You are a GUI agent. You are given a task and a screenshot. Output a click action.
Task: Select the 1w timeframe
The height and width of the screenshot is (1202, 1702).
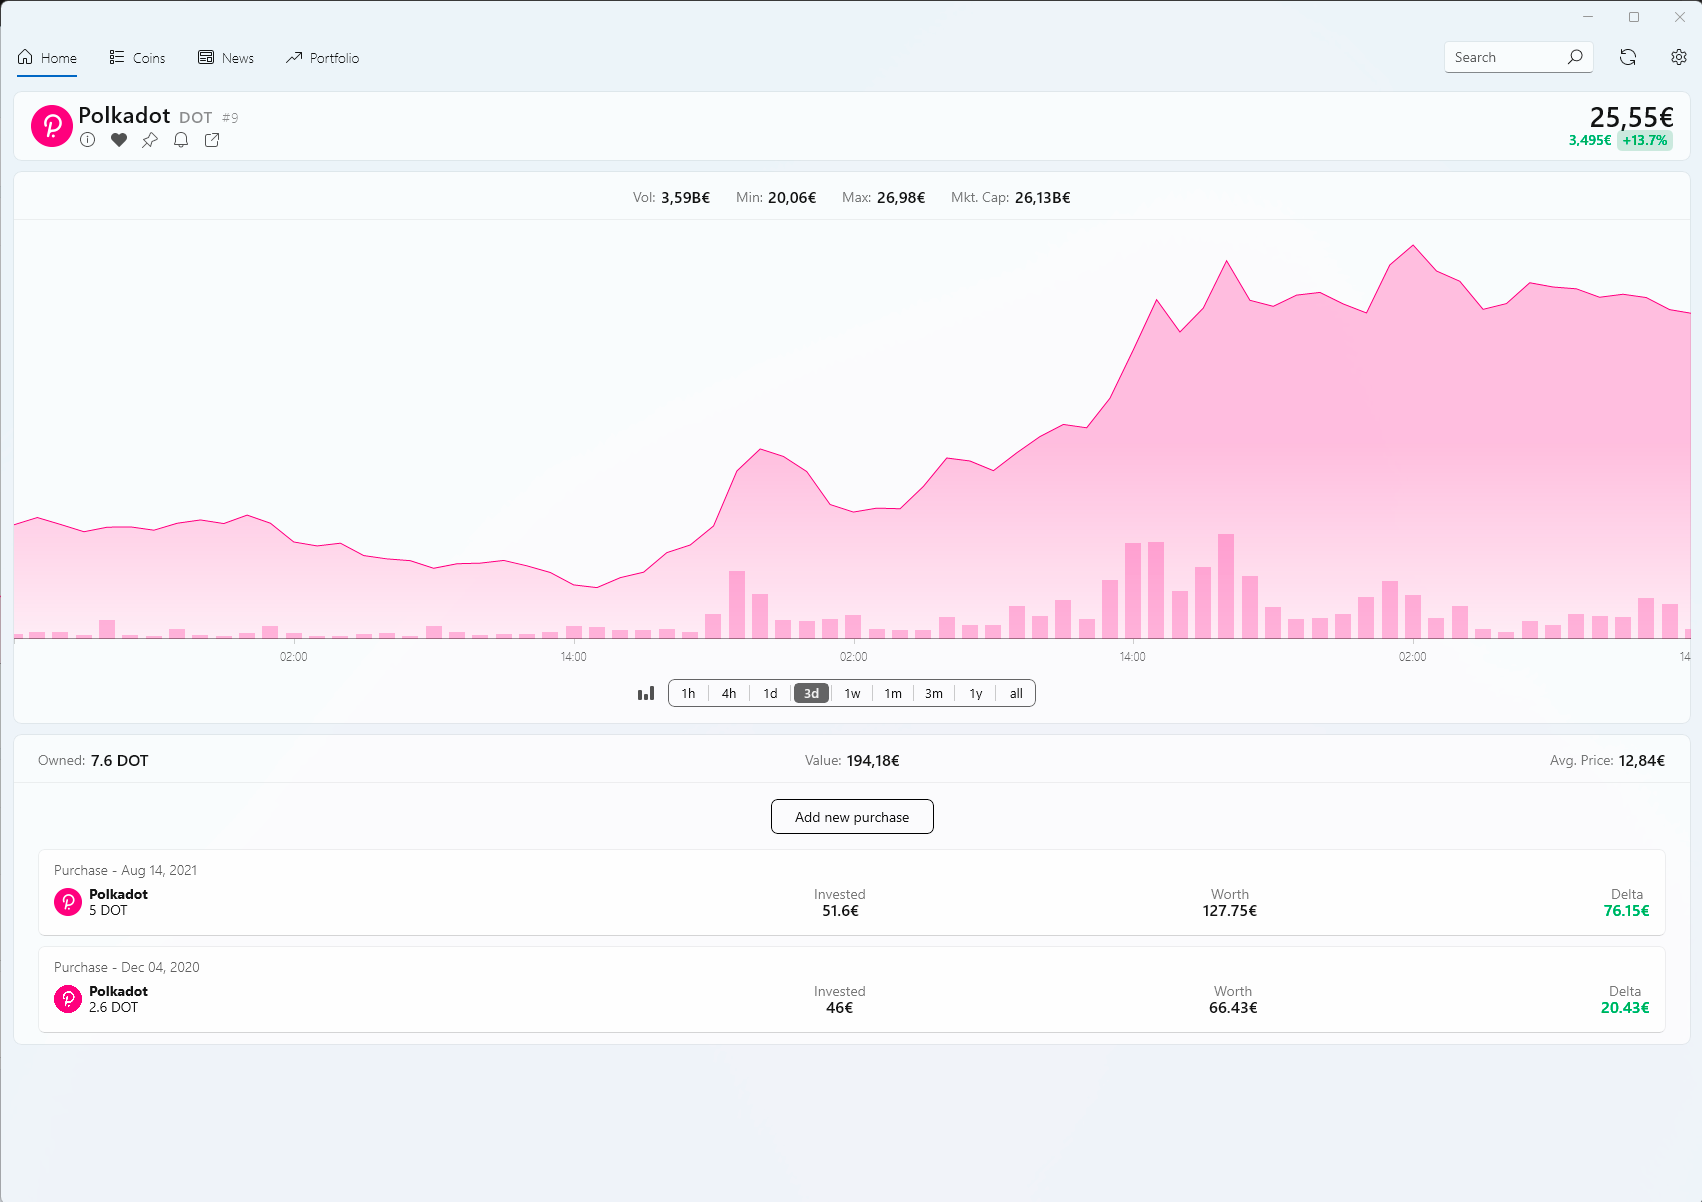852,693
